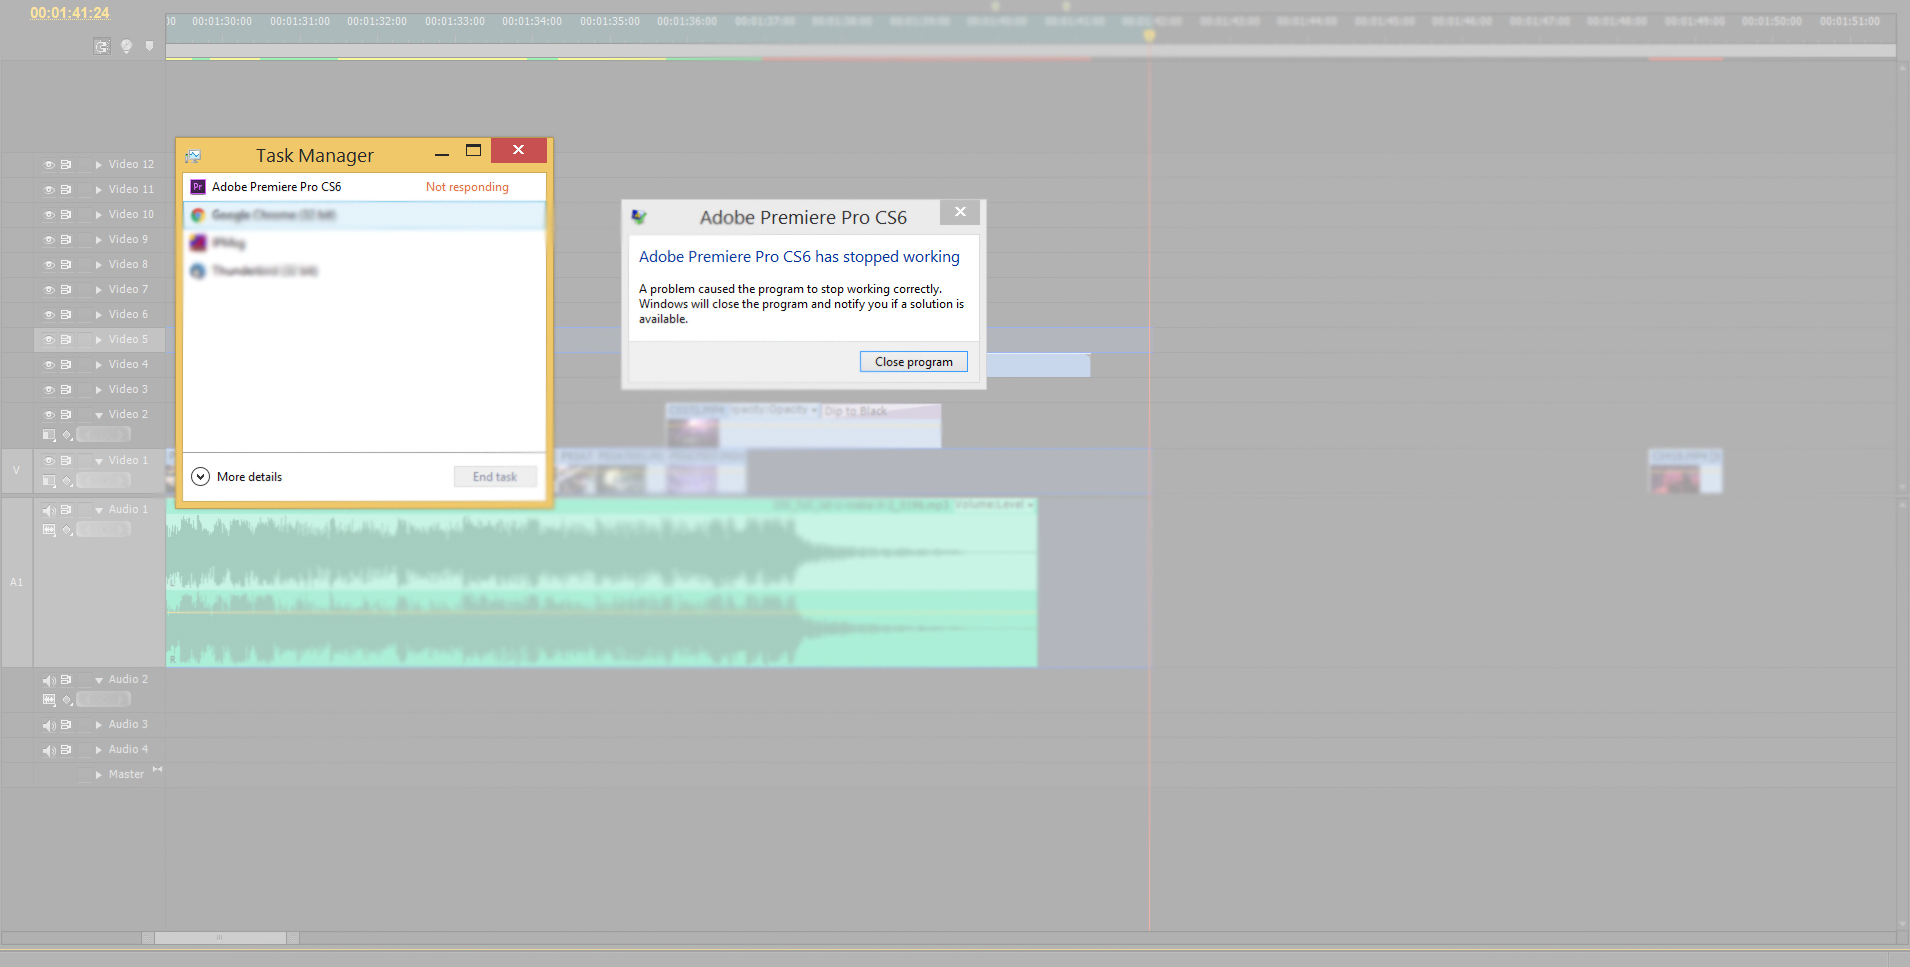The width and height of the screenshot is (1910, 967).
Task: Expand the Audio 3 track
Action: pyautogui.click(x=98, y=724)
